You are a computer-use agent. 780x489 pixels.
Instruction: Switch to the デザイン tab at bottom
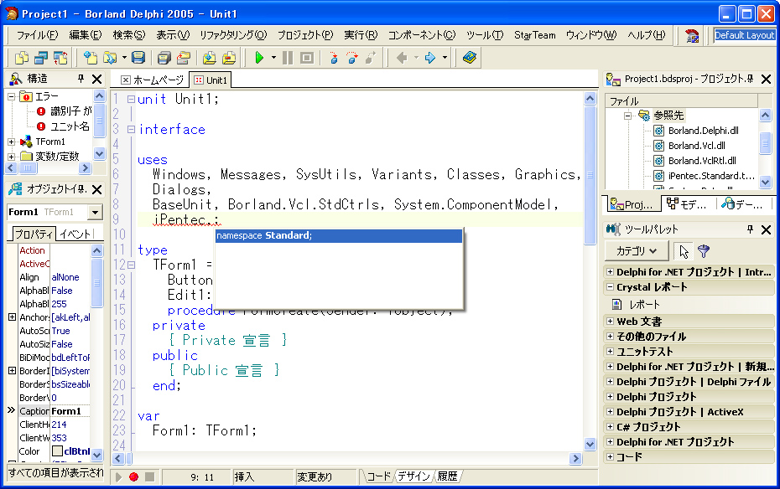tap(414, 477)
